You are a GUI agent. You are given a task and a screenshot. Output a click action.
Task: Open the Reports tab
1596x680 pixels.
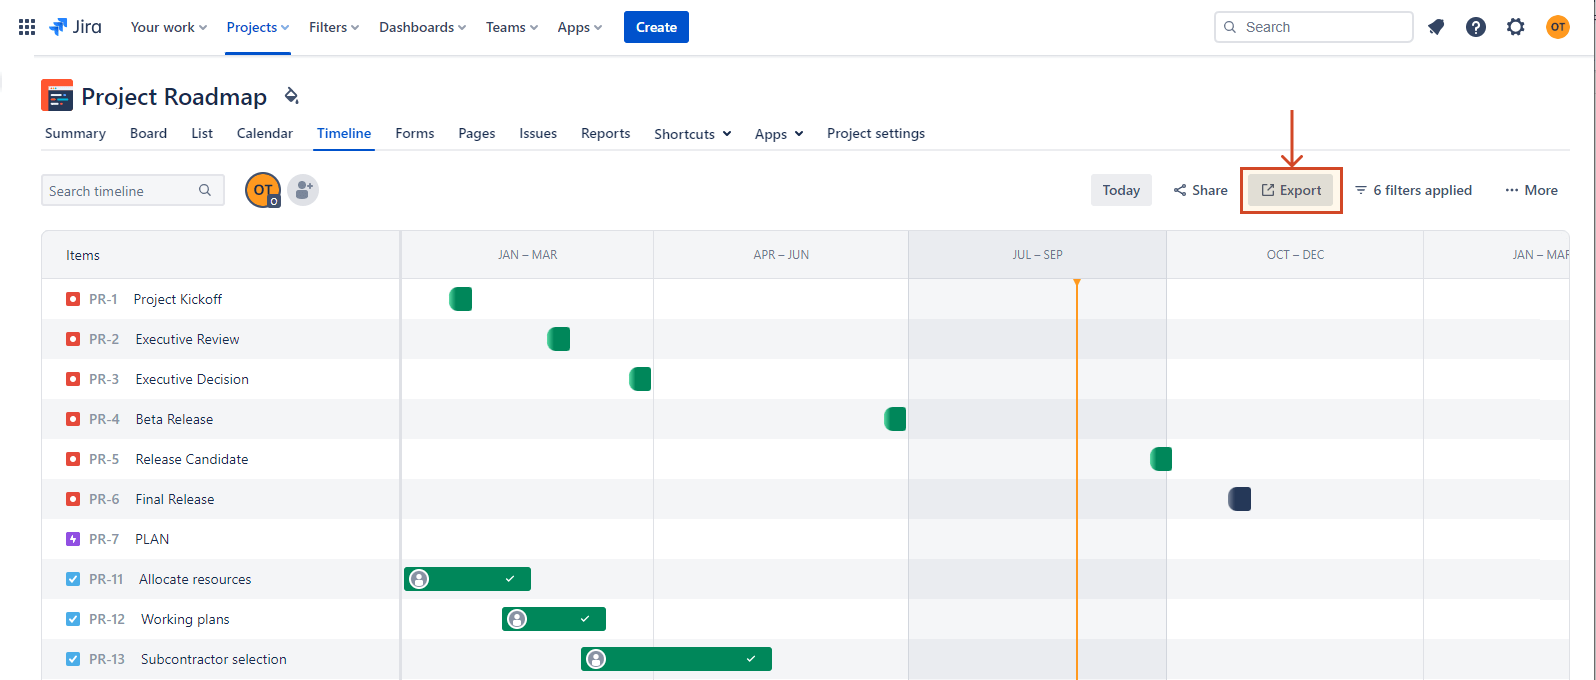(x=605, y=133)
